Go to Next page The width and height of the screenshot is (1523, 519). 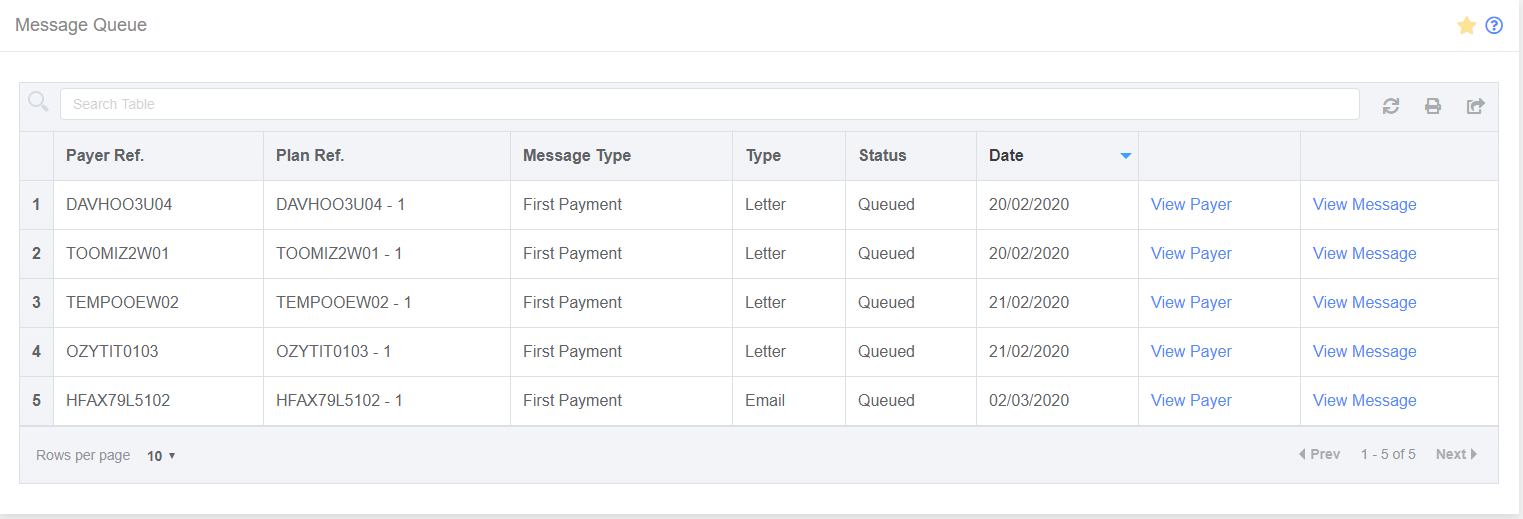(x=1457, y=454)
